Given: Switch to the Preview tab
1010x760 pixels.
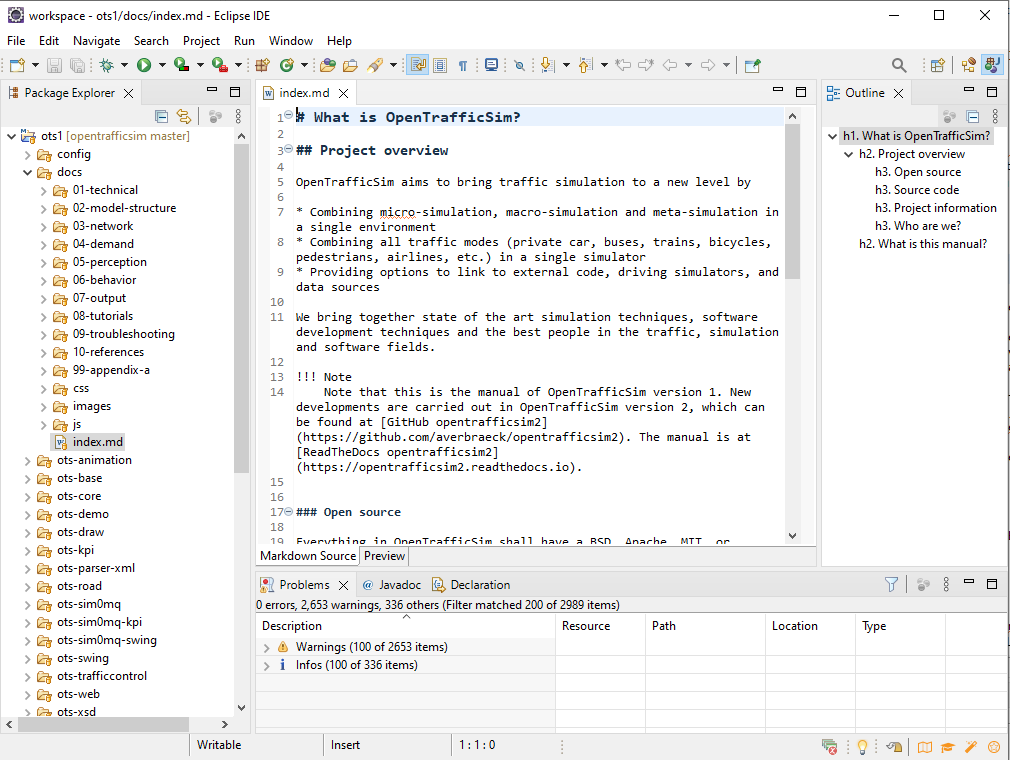Looking at the screenshot, I should [385, 556].
